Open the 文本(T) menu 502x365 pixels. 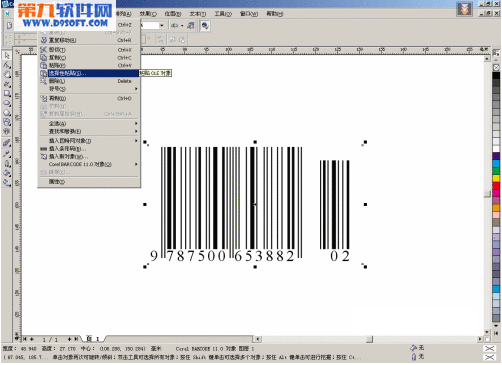tap(198, 14)
